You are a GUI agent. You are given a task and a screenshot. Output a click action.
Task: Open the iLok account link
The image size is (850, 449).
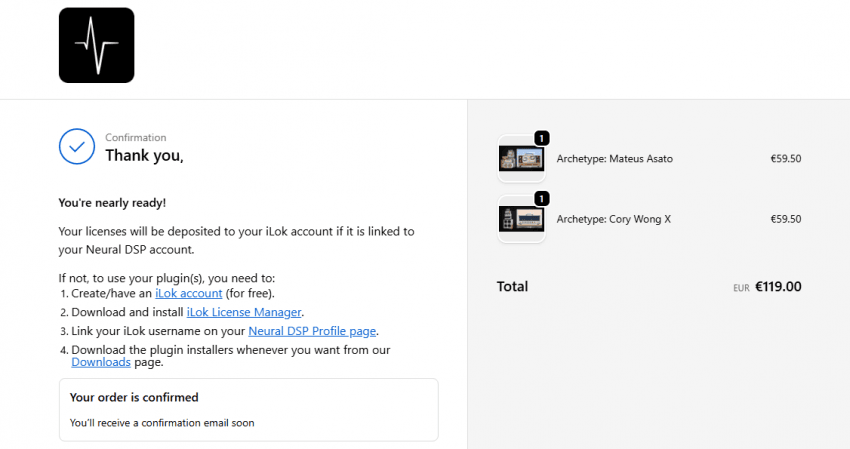point(189,293)
